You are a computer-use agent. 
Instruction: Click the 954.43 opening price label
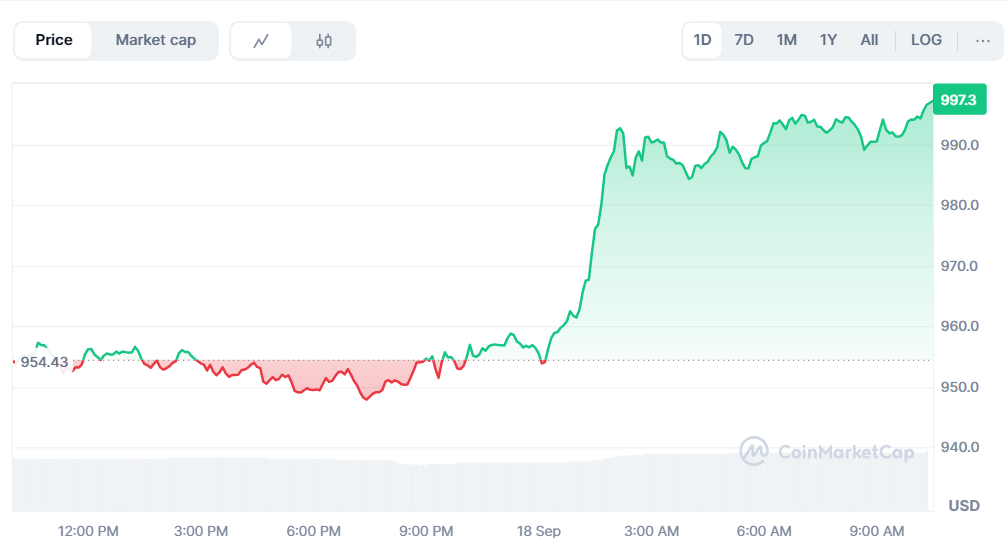click(44, 362)
